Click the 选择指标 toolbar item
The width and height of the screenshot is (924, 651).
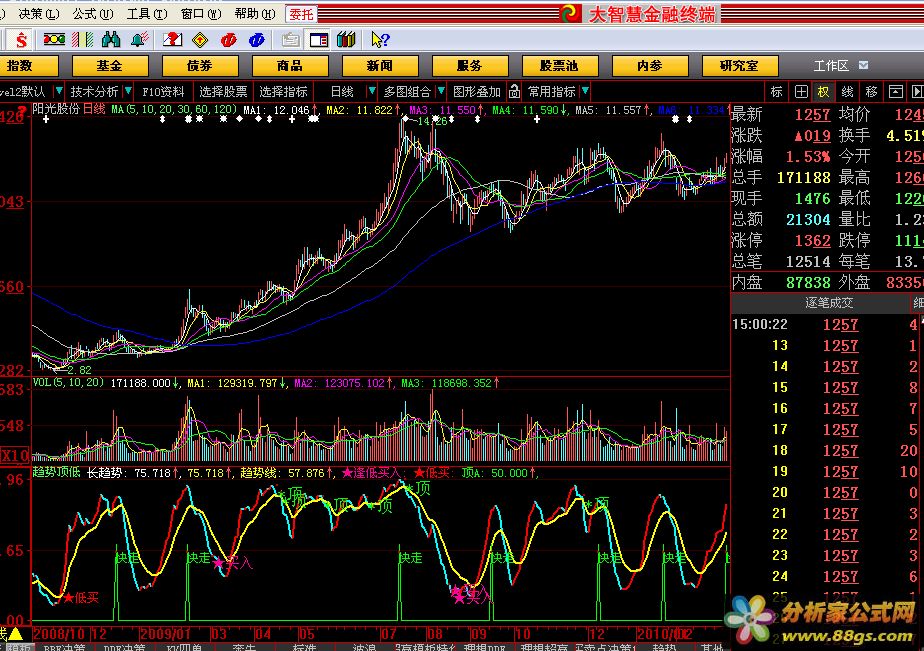(x=283, y=91)
